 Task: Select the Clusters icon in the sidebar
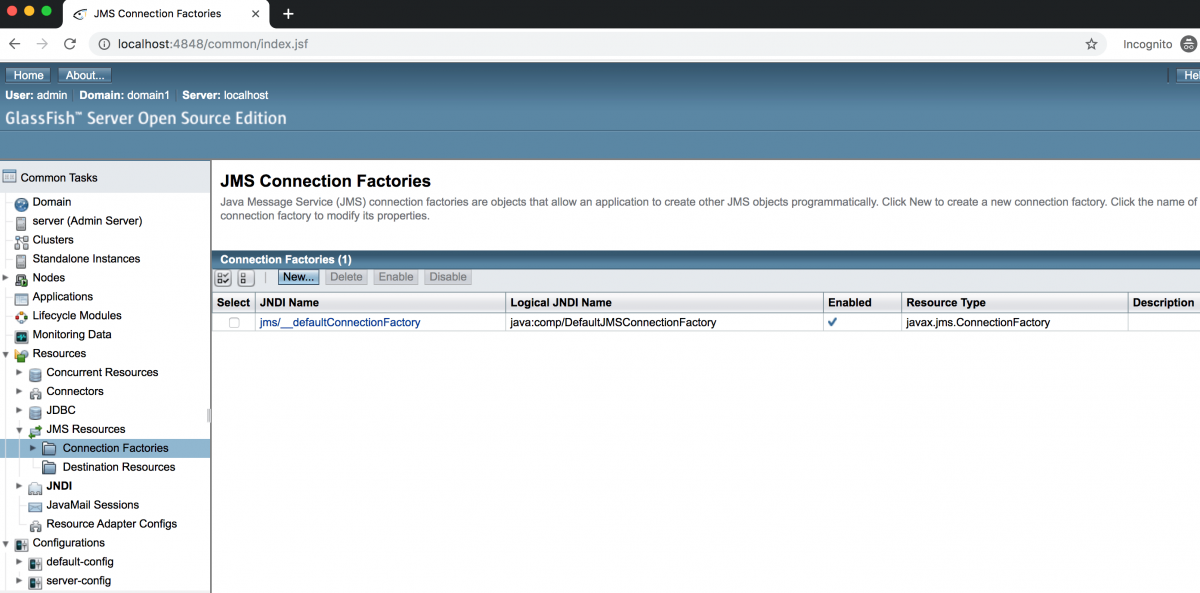[x=23, y=240]
